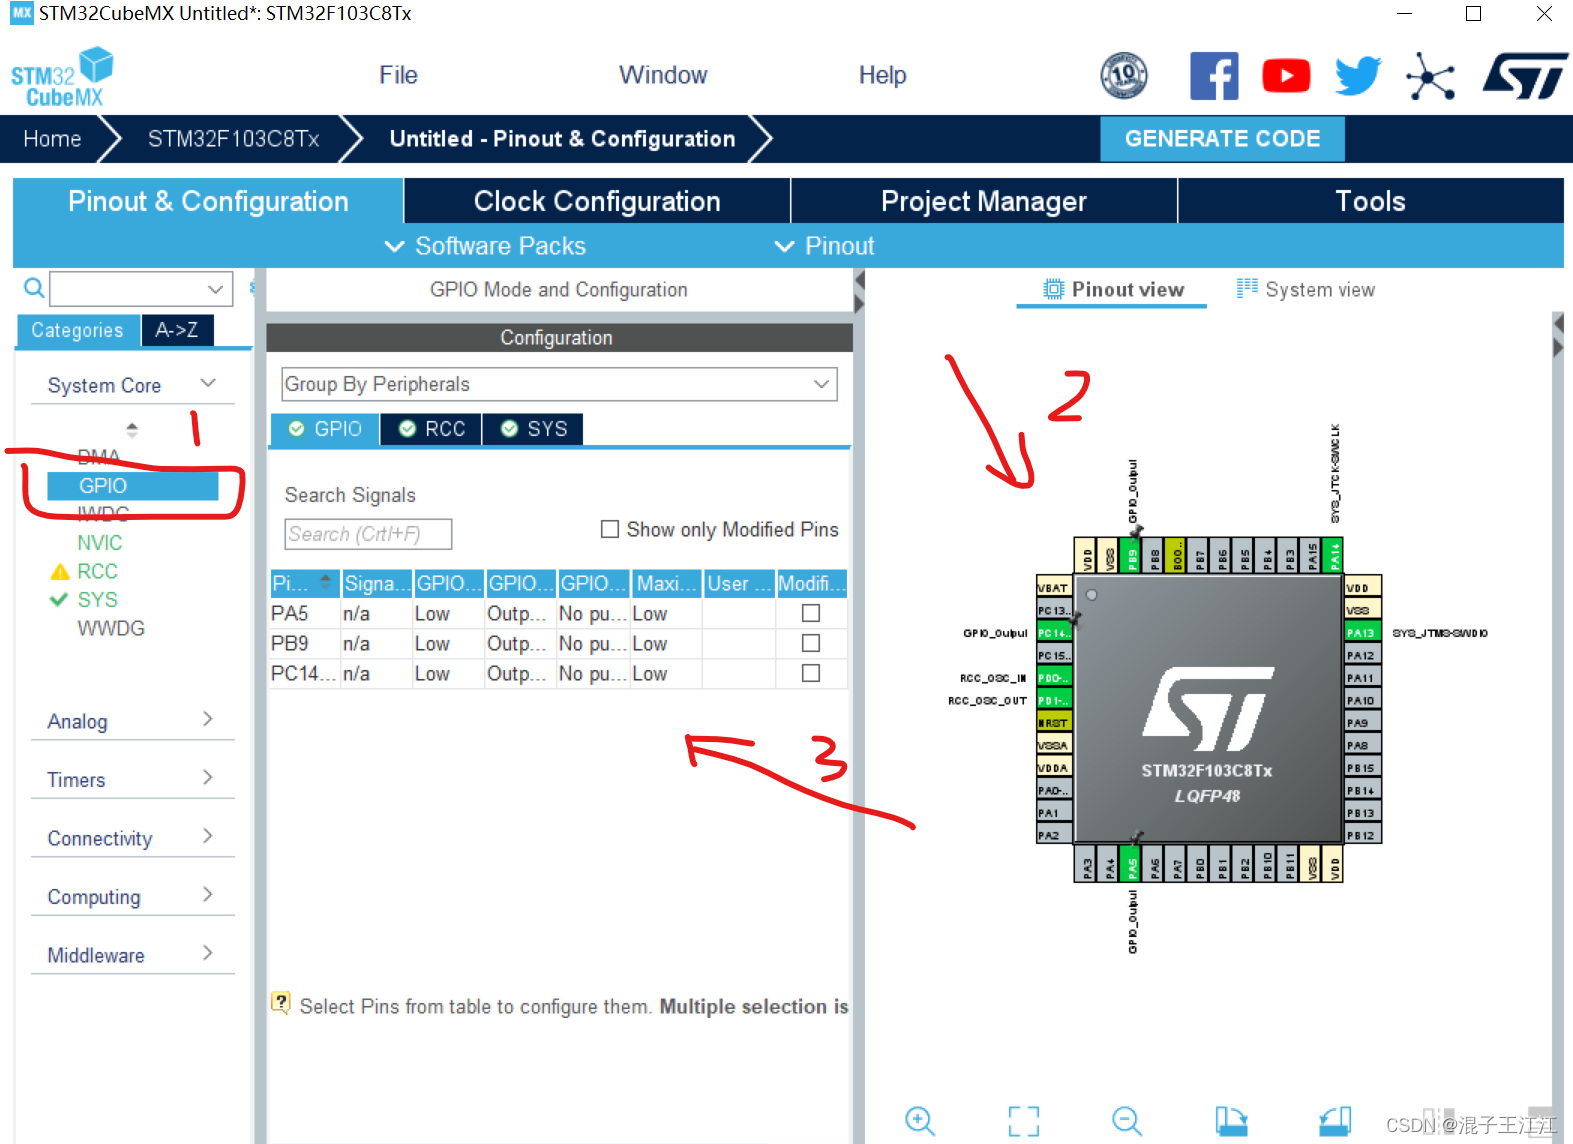Switch to System view
The height and width of the screenshot is (1144, 1573).
pyautogui.click(x=1306, y=289)
